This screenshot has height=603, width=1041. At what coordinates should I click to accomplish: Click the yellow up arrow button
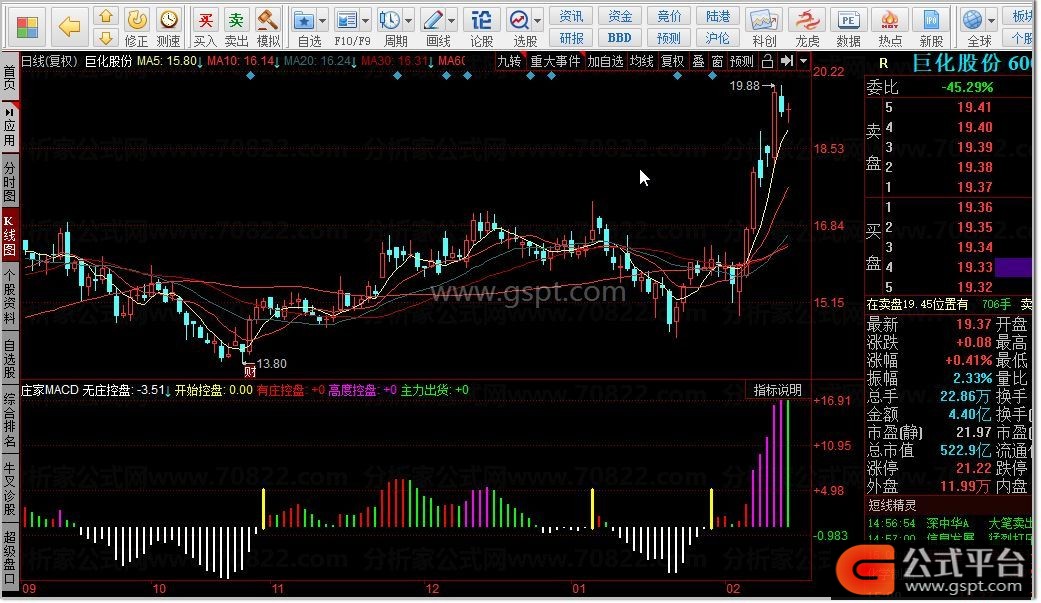coord(106,16)
